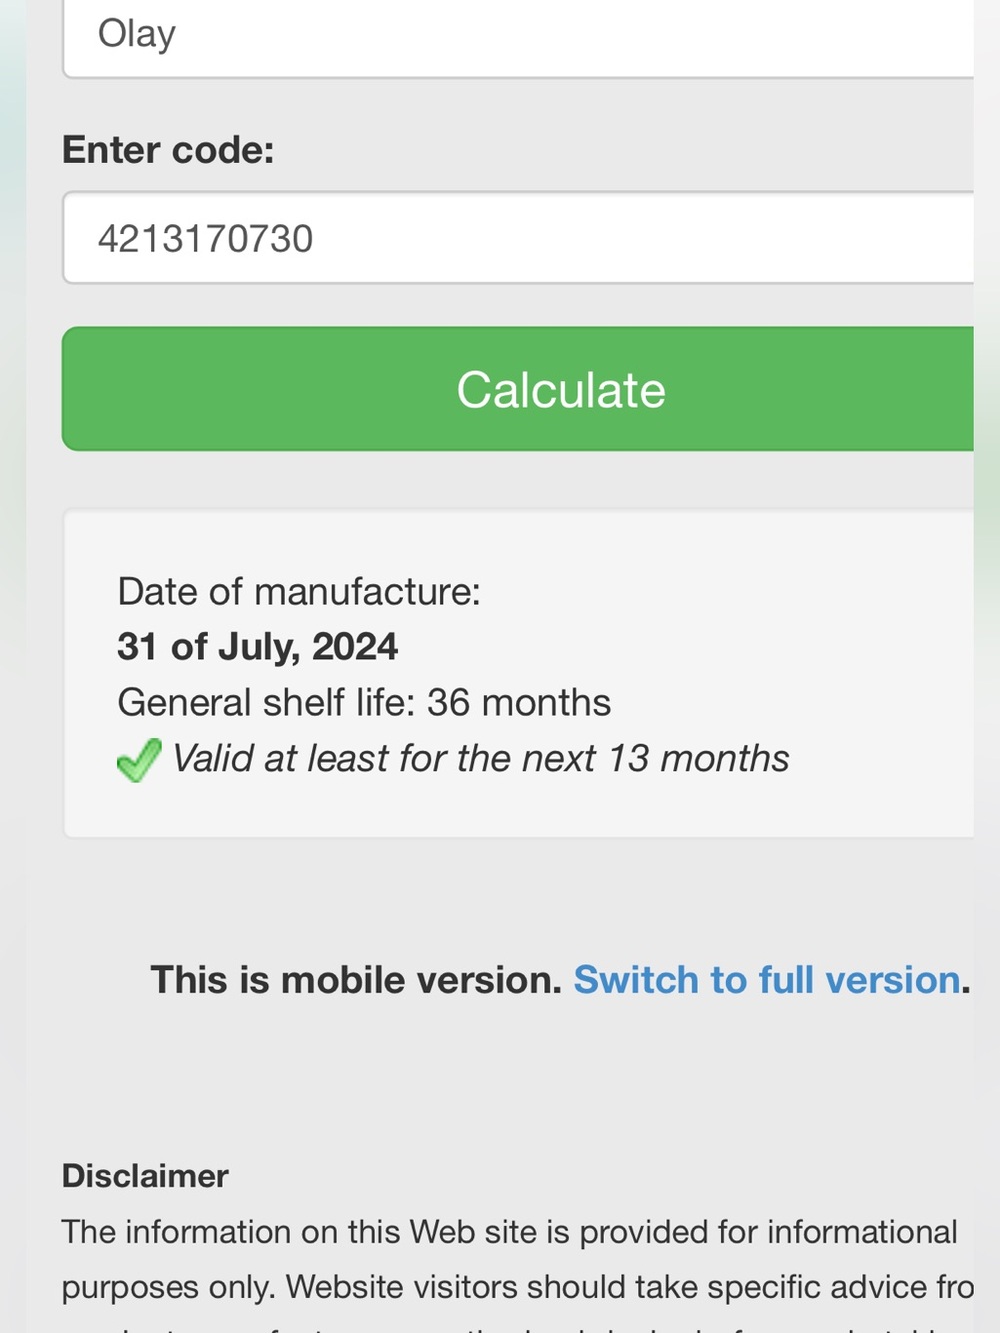The image size is (1000, 1333).
Task: Click the This is mobile version text
Action: click(356, 980)
